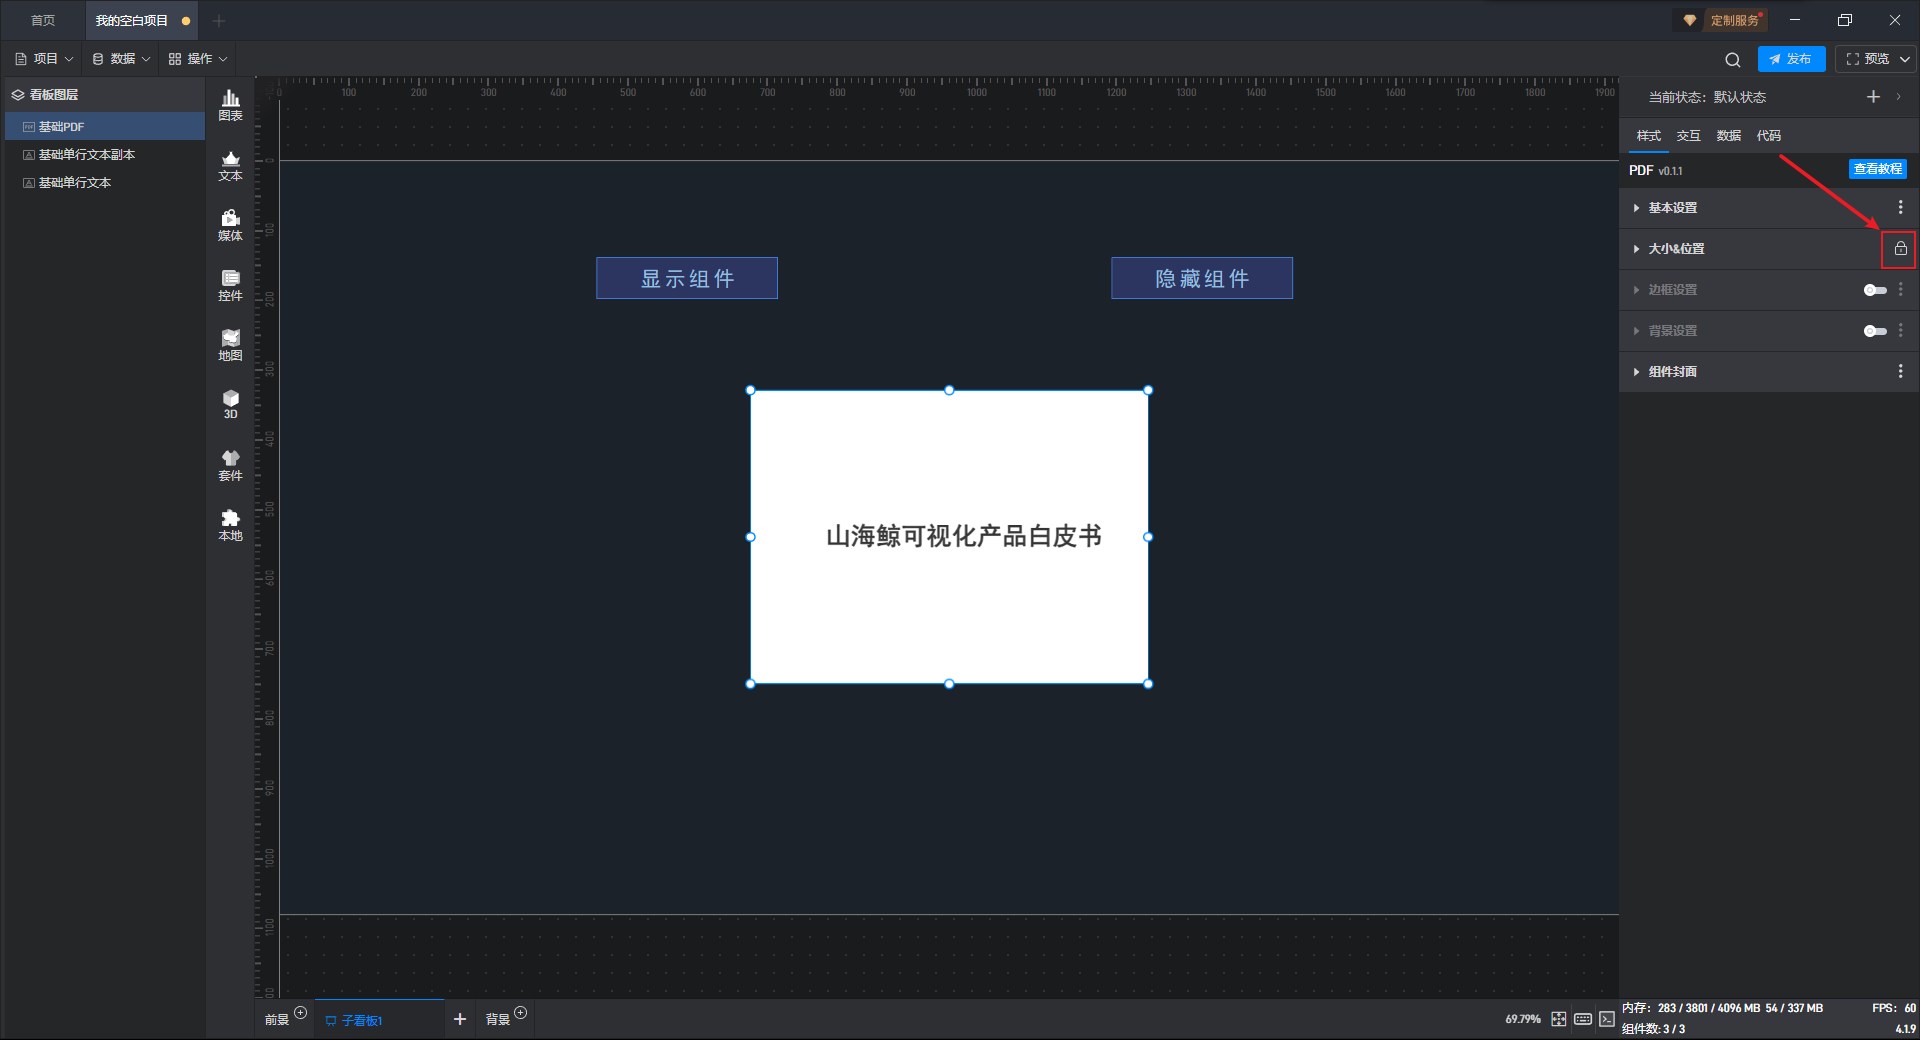Open the 数据 dropdown menu
Viewport: 1920px width, 1040px height.
click(x=121, y=59)
